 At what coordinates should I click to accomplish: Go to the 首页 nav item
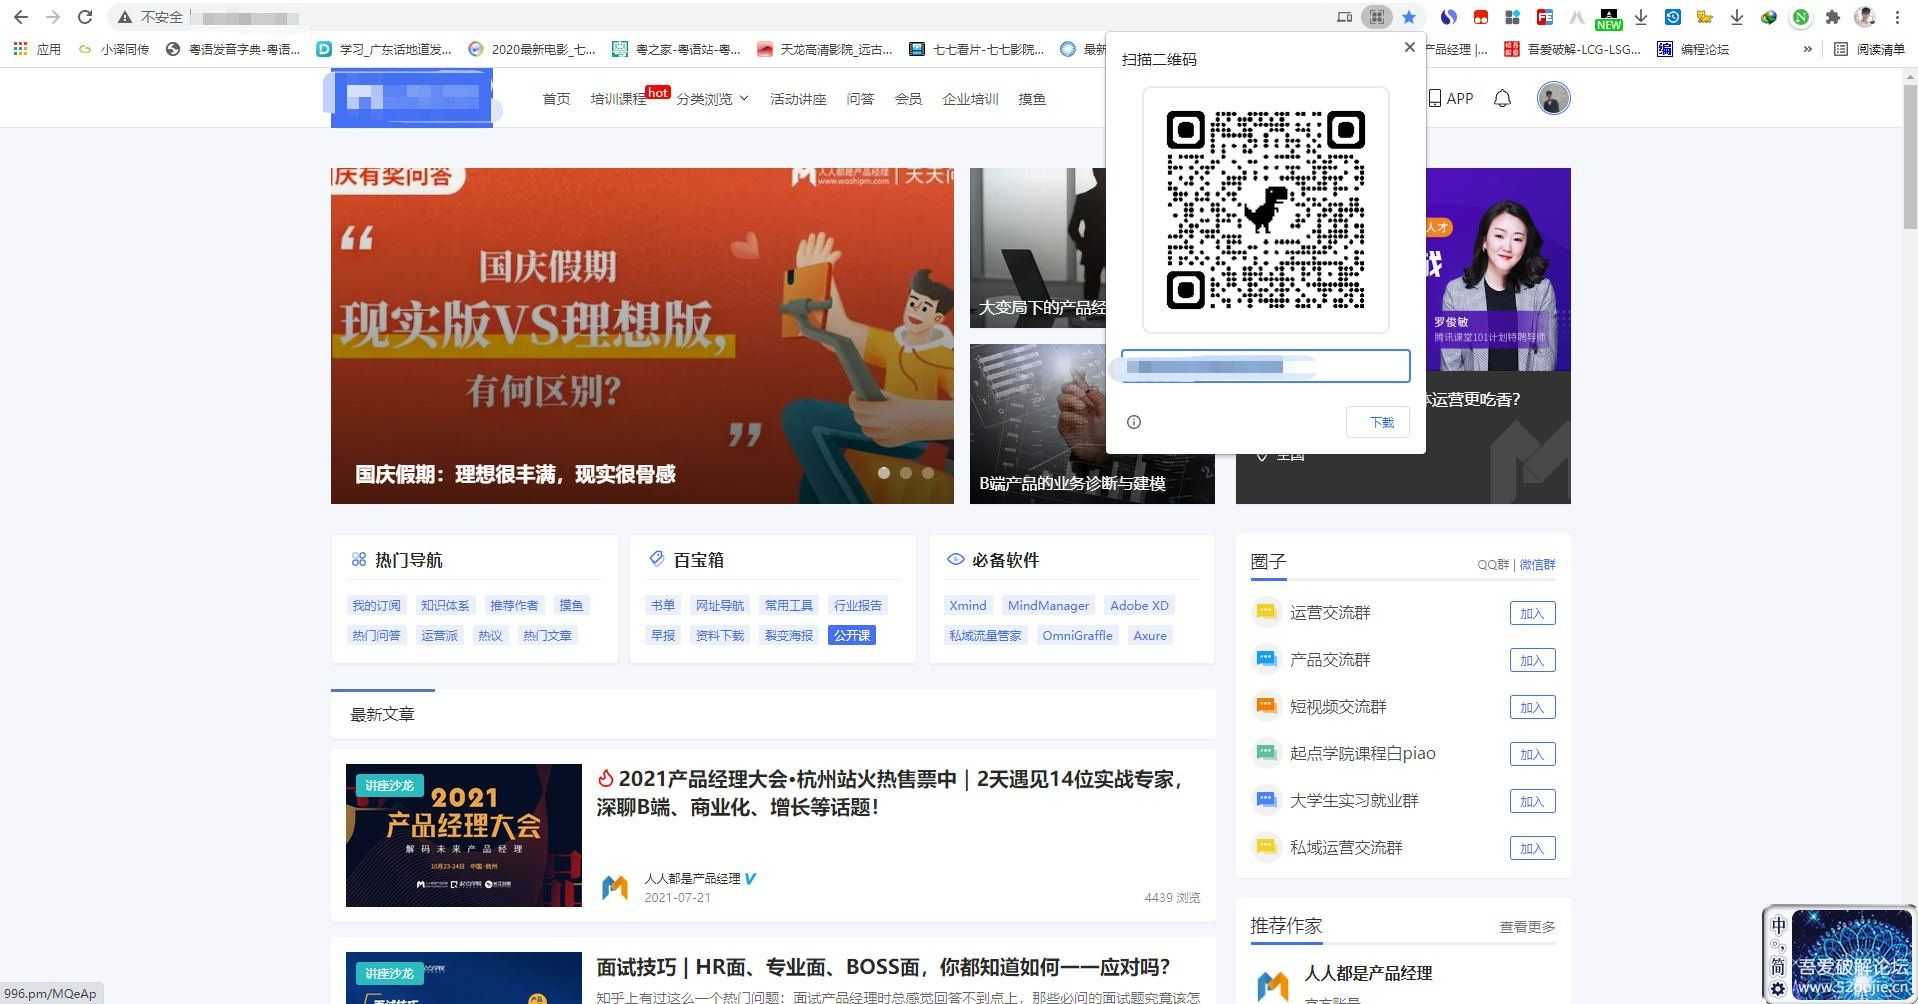click(x=556, y=99)
